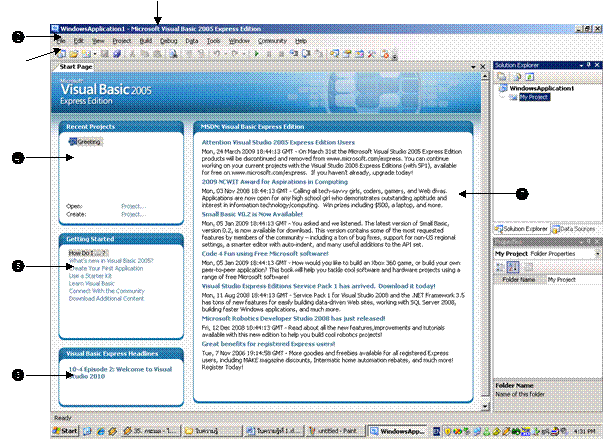603x439 pixels.
Task: Click the Undo arrow icon
Action: (x=217, y=54)
